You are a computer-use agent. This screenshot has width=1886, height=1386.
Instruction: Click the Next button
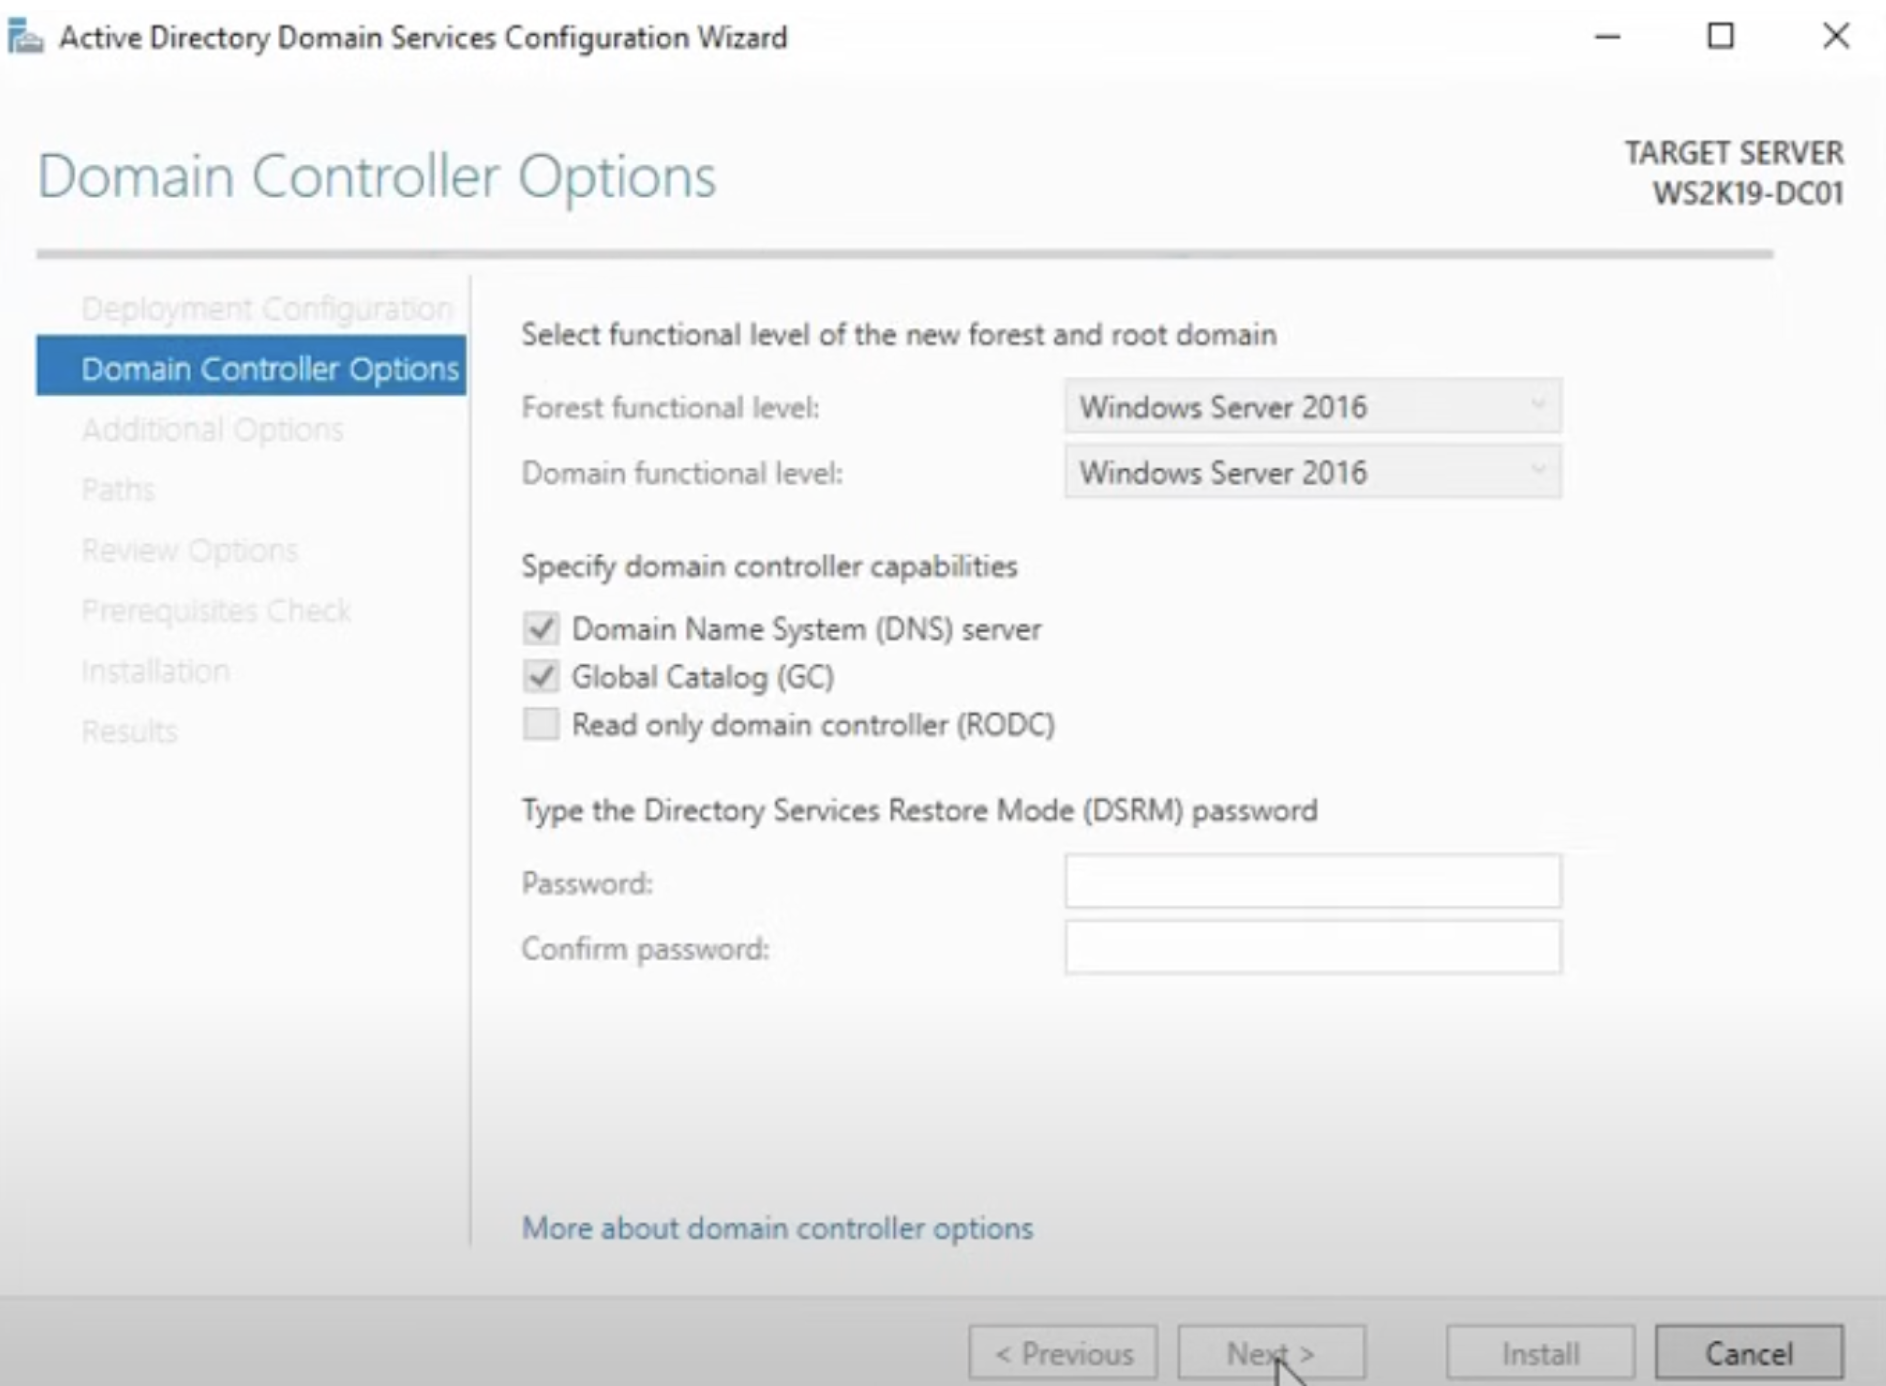pos(1271,1353)
